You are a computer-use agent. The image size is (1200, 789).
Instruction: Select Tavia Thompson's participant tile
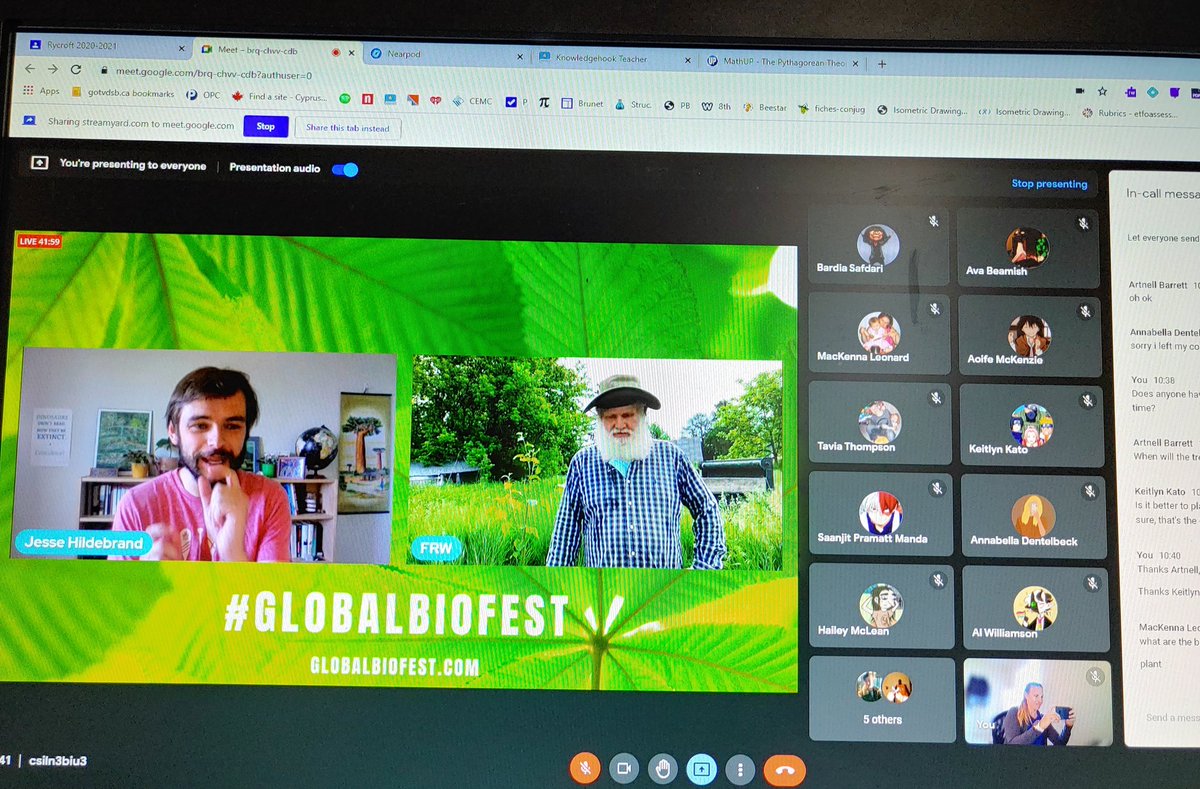(879, 424)
